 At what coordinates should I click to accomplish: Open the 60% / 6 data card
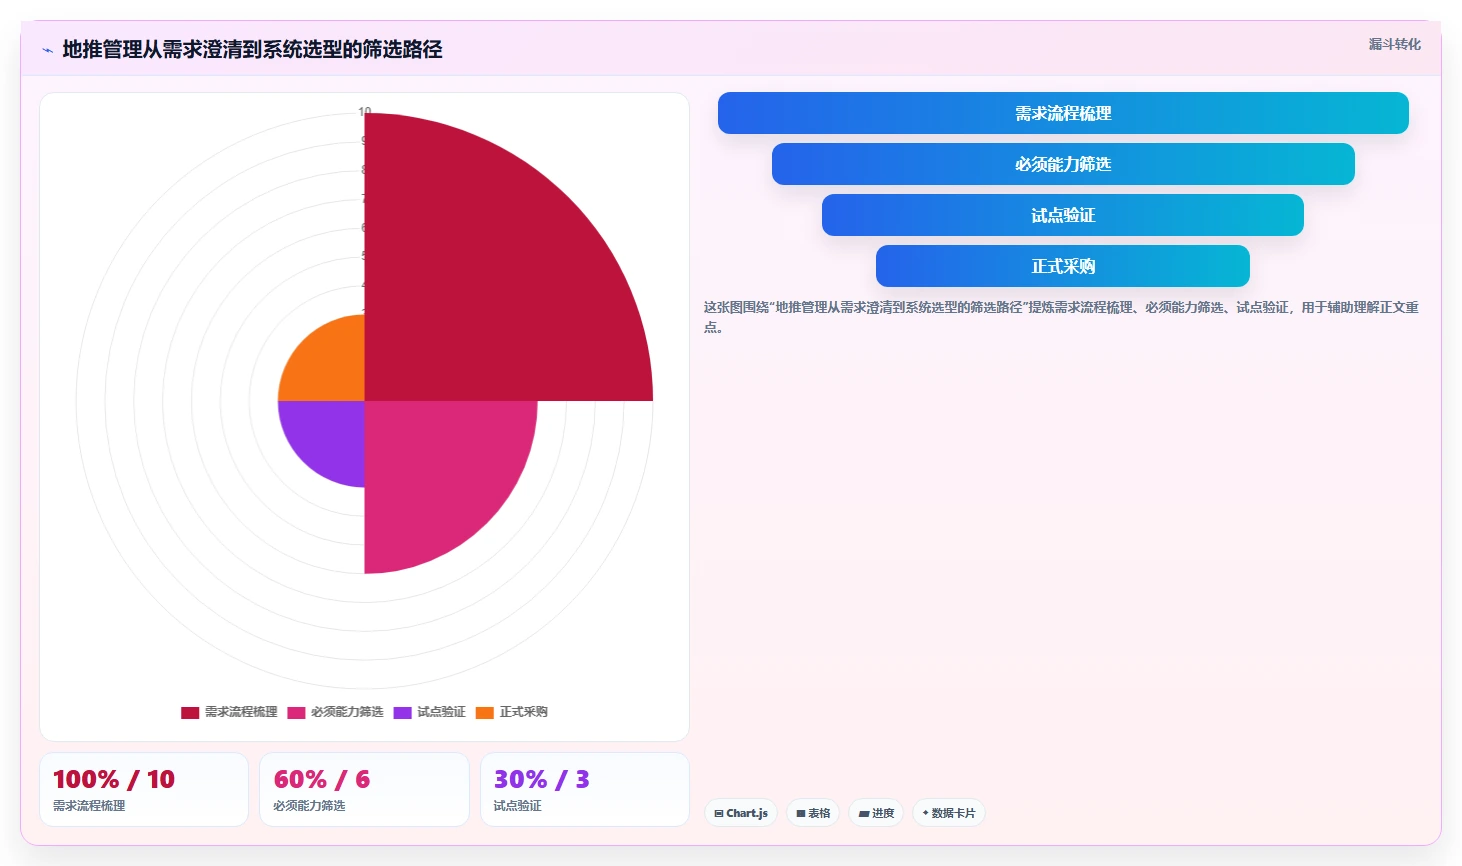(364, 789)
